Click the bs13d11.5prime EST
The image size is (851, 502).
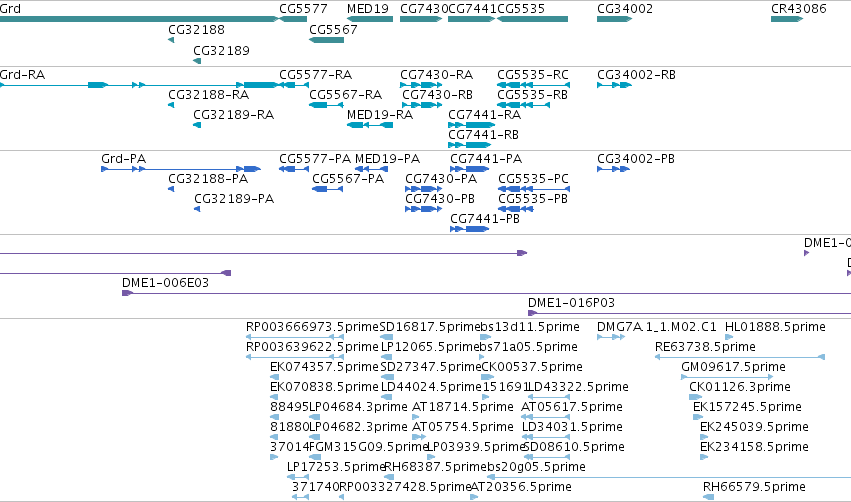(x=486, y=337)
